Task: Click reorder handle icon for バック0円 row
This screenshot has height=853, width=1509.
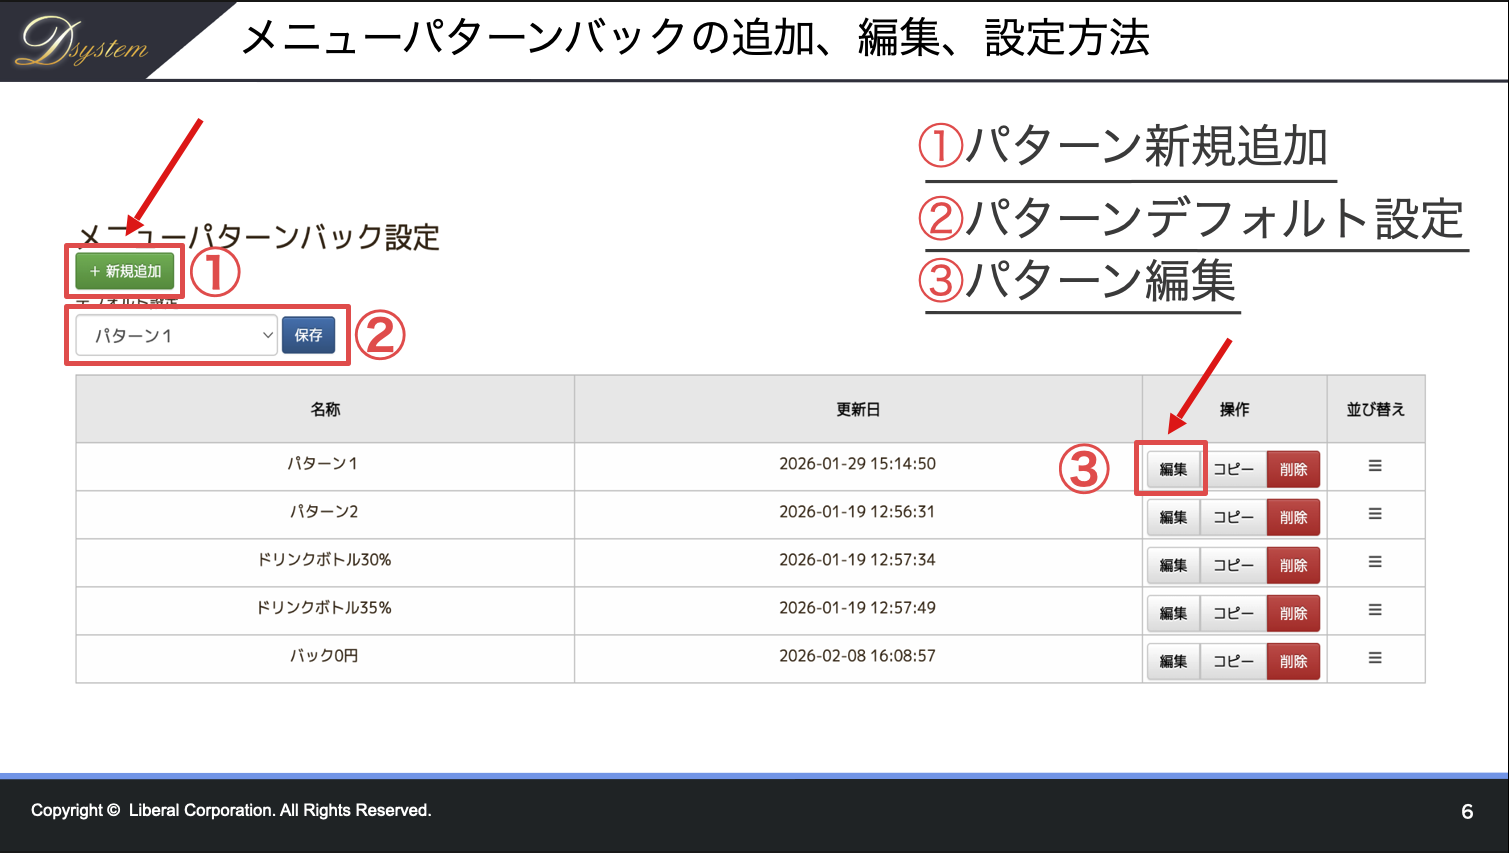Action: point(1375,658)
